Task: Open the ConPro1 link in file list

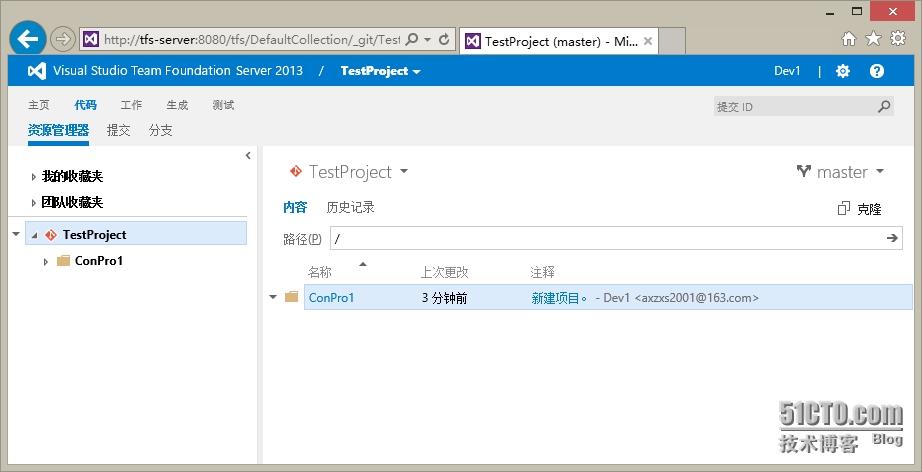Action: tap(332, 298)
